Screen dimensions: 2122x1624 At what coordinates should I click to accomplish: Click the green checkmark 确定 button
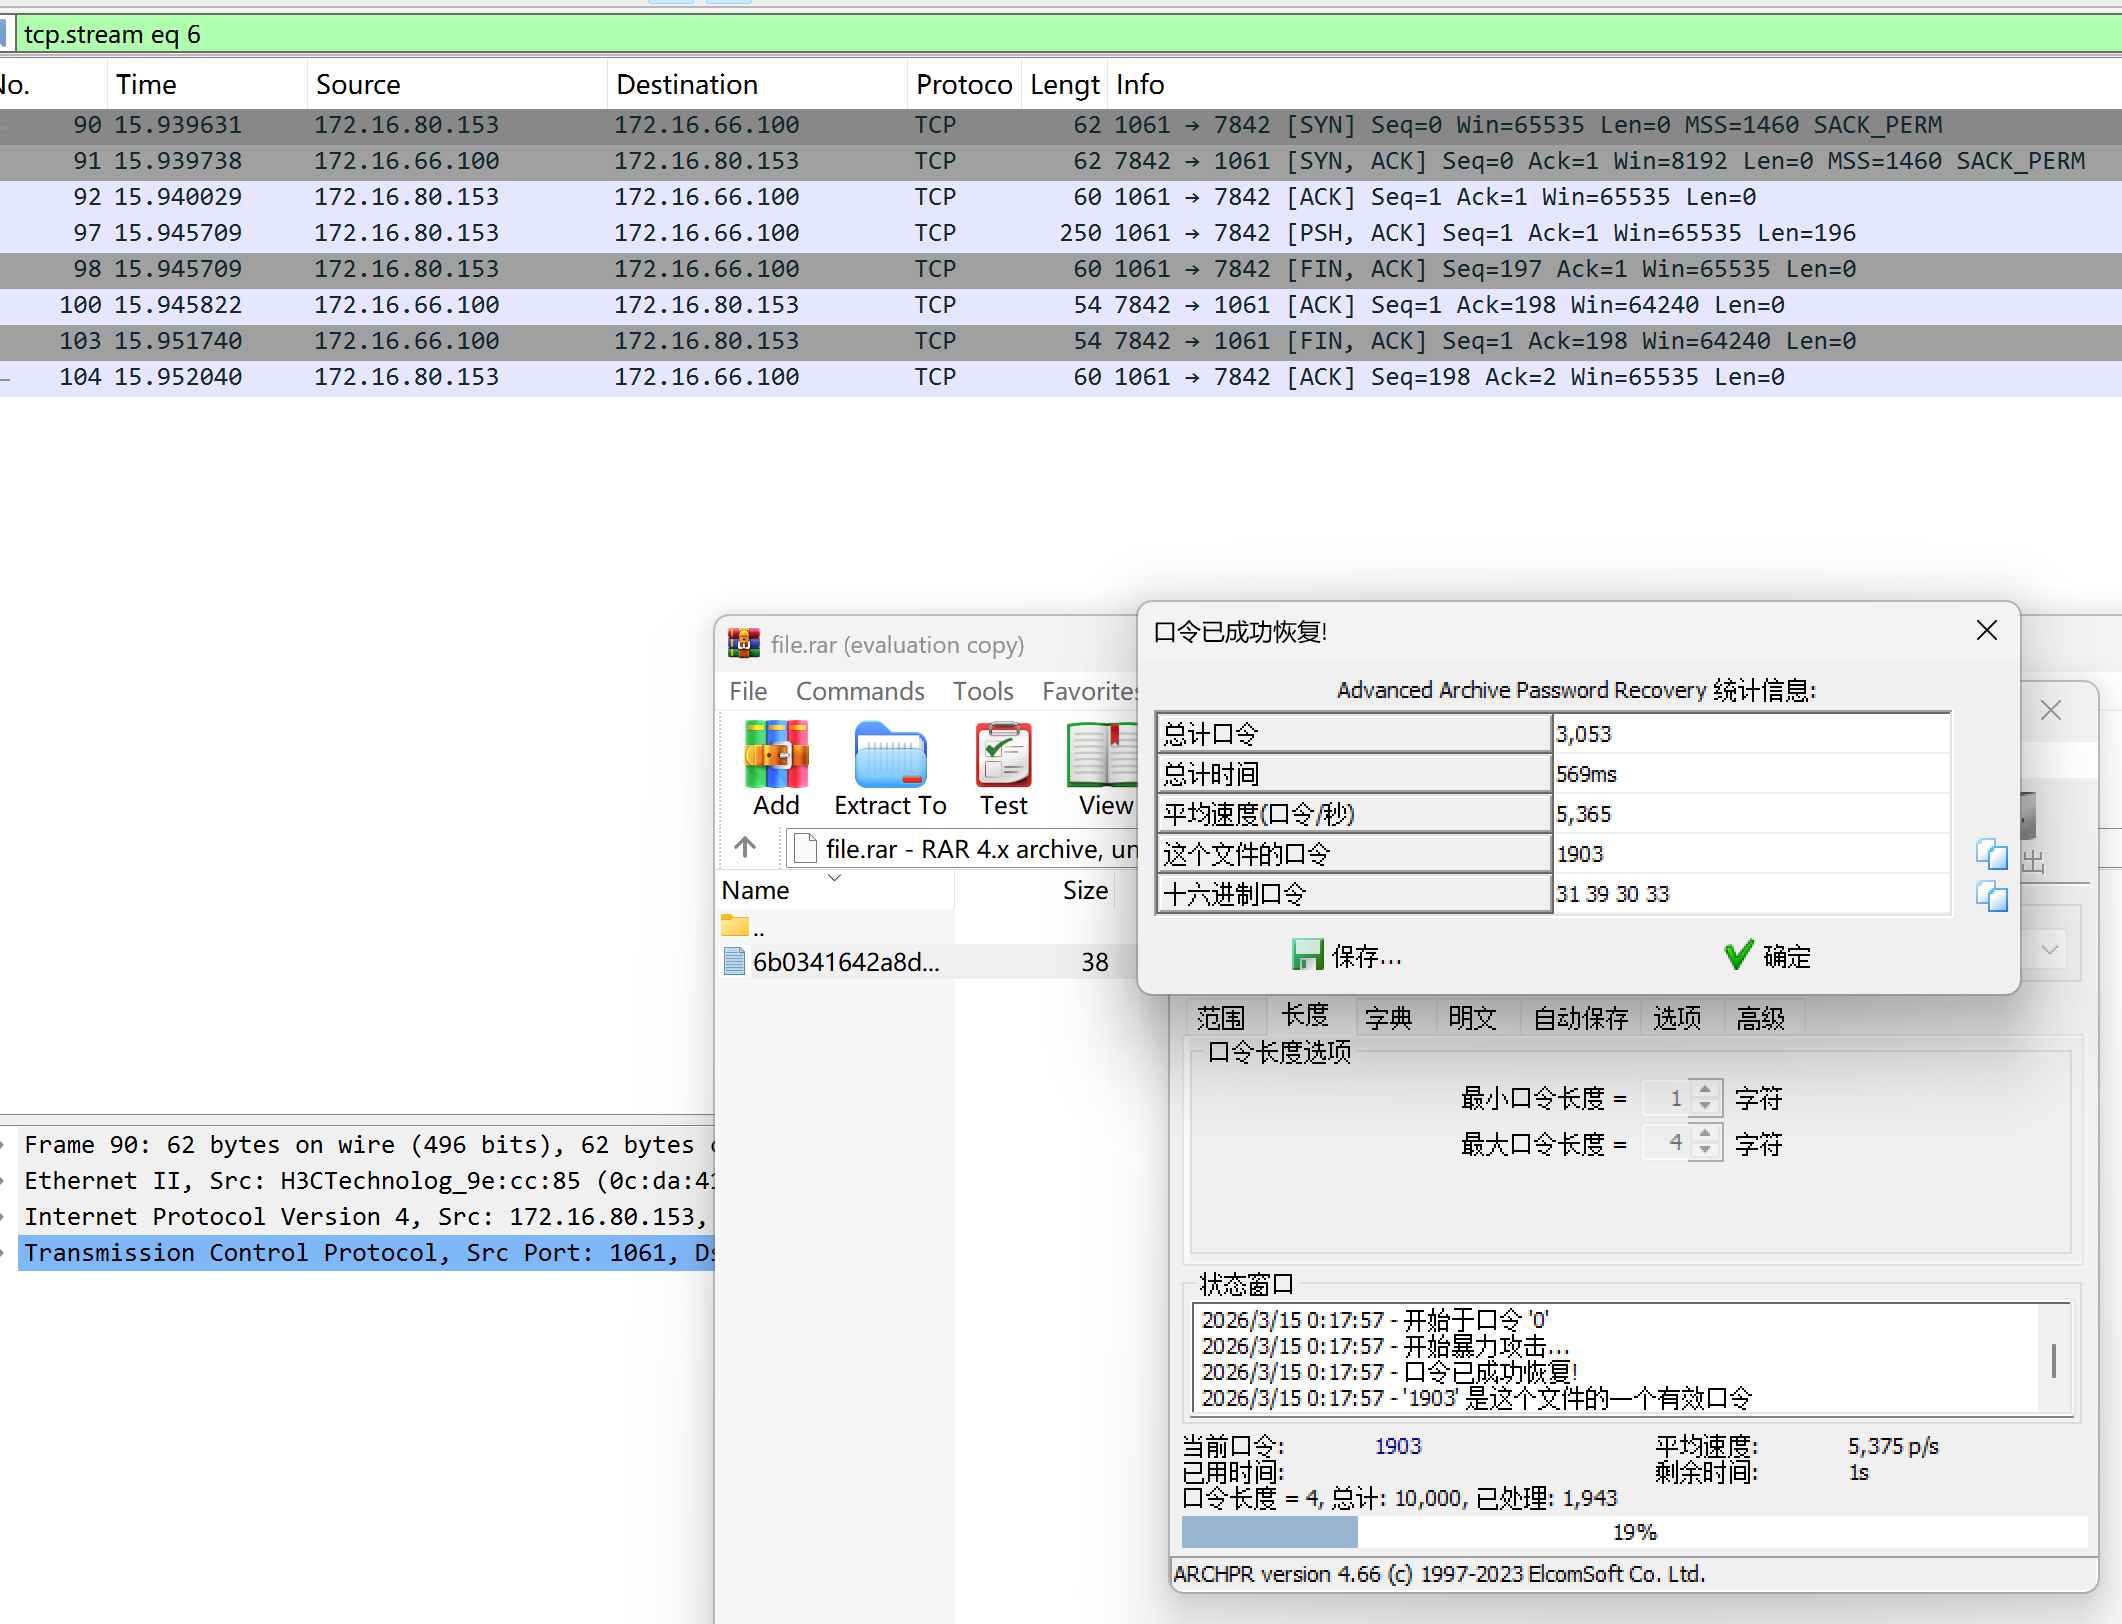coord(1768,956)
